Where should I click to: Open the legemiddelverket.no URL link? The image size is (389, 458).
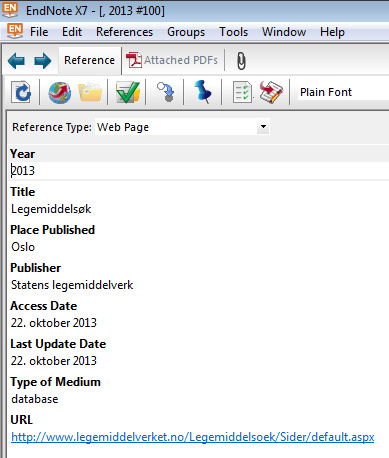[193, 437]
